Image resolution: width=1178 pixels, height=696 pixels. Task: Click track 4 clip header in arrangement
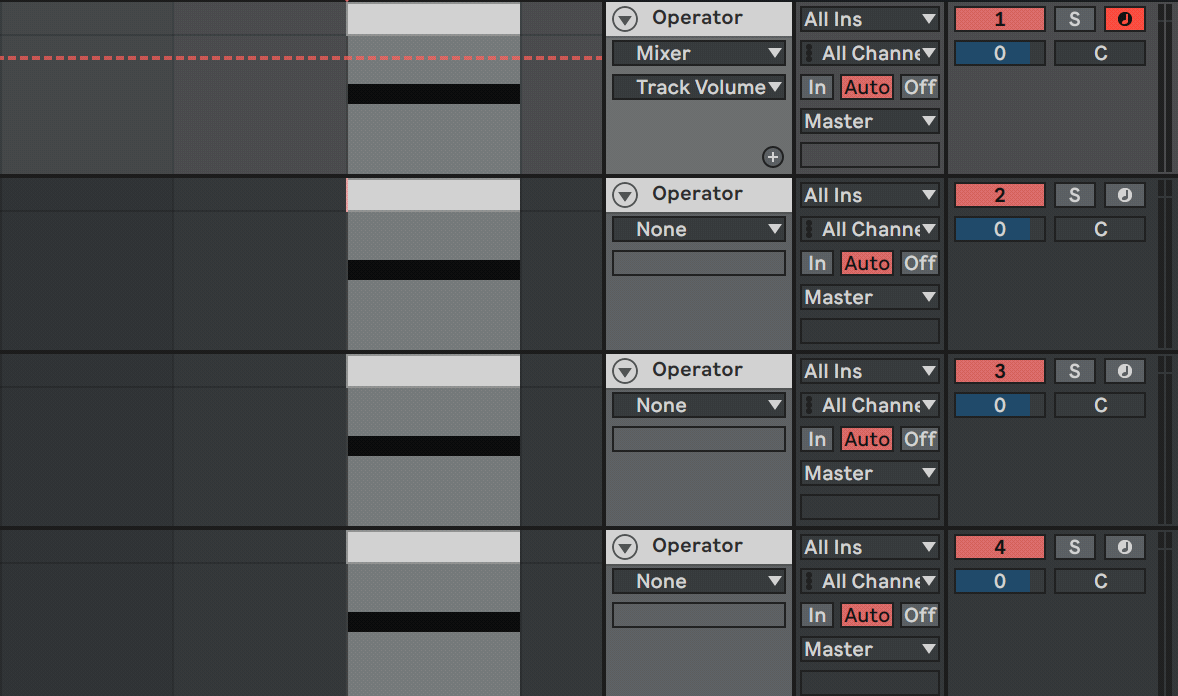(x=433, y=547)
